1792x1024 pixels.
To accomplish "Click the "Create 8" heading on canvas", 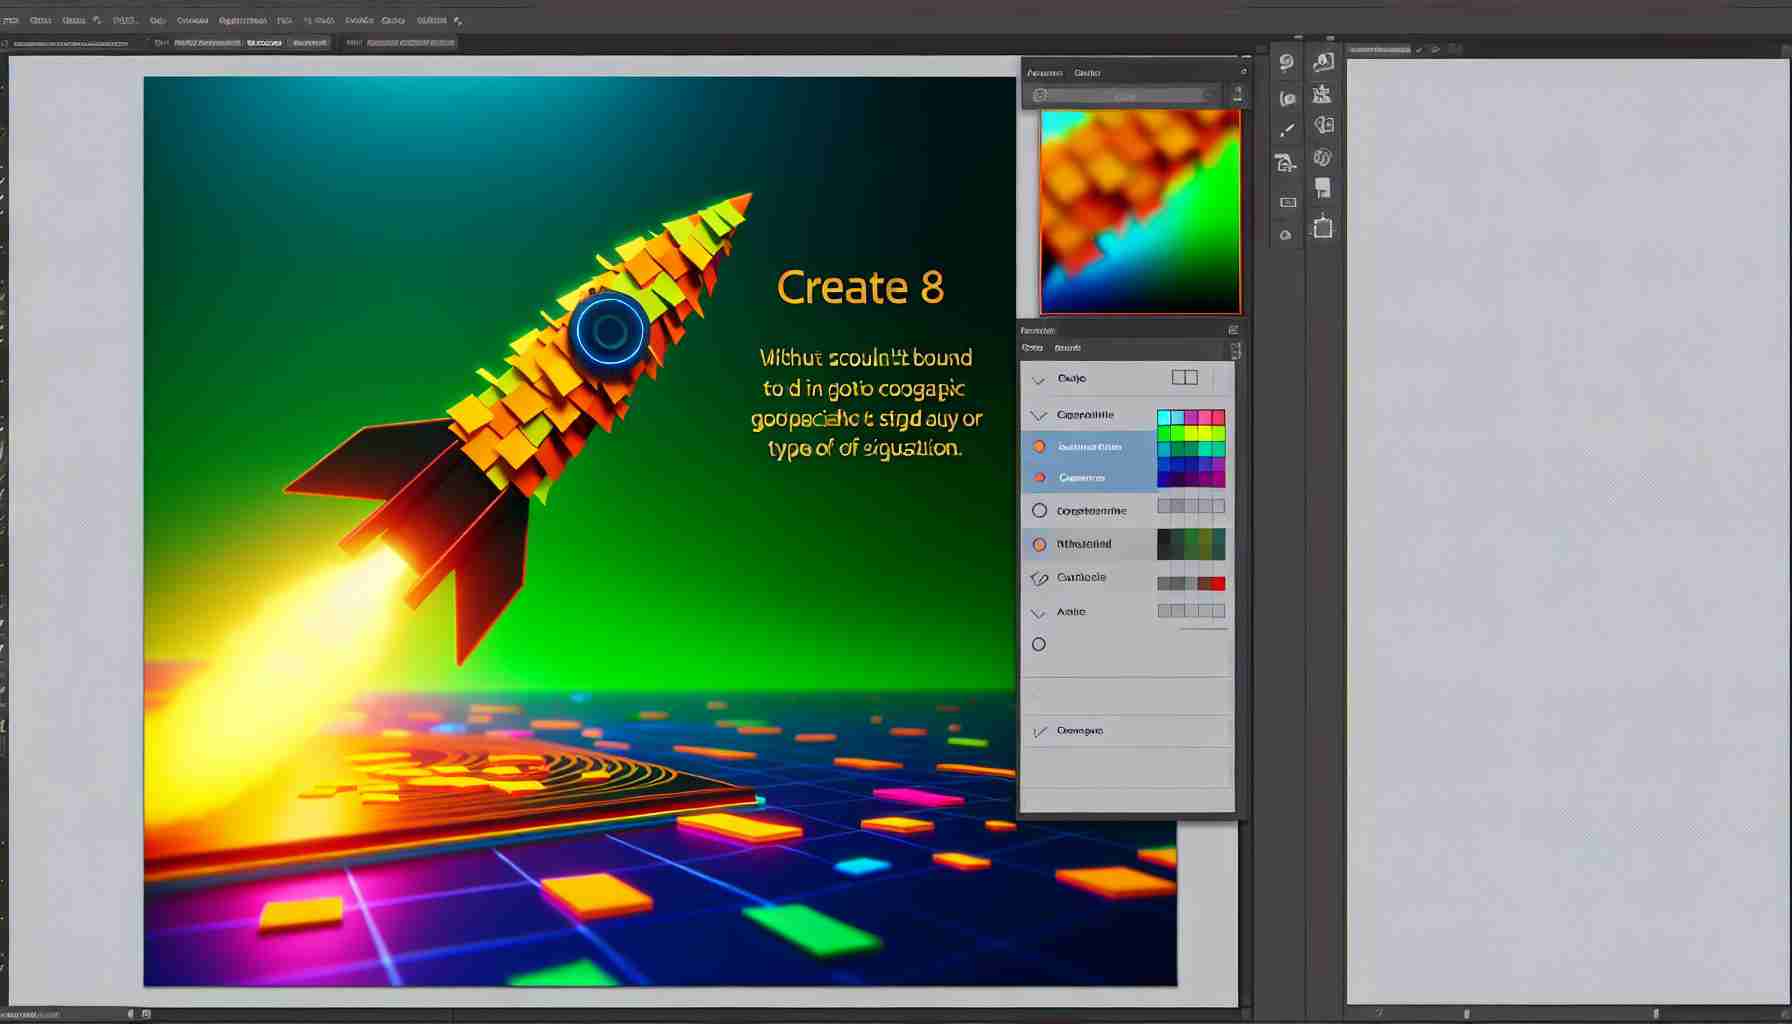I will (x=860, y=288).
